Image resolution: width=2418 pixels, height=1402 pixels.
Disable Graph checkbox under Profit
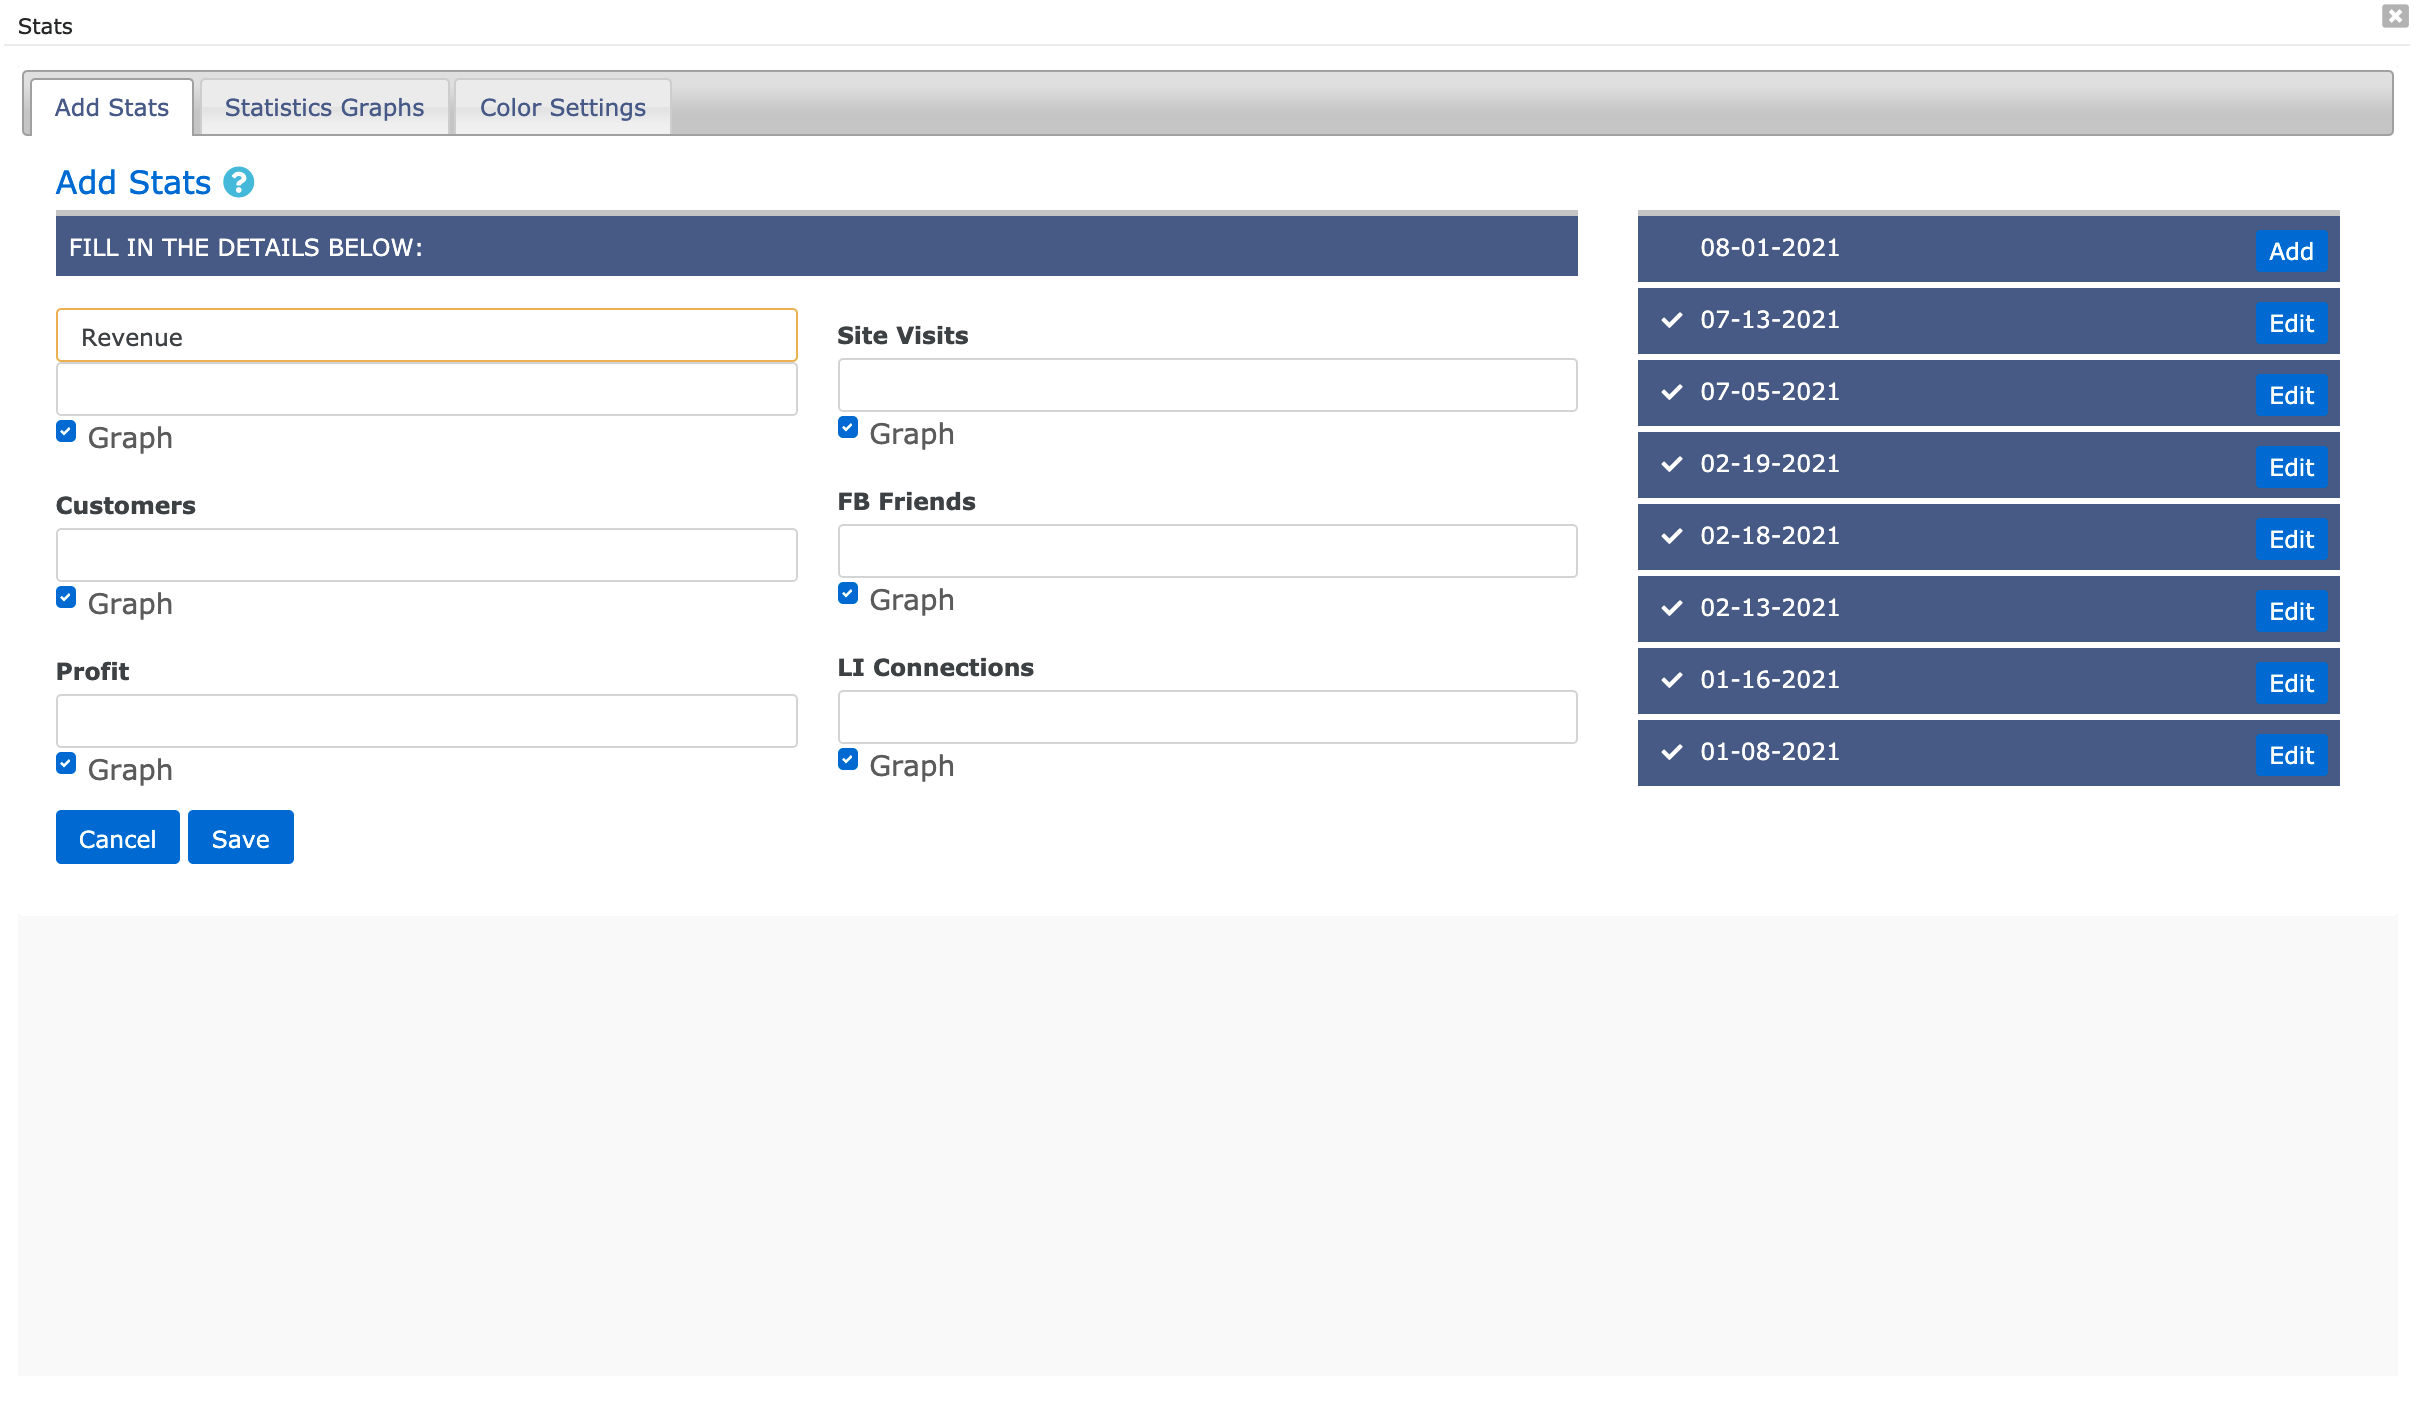(x=66, y=764)
